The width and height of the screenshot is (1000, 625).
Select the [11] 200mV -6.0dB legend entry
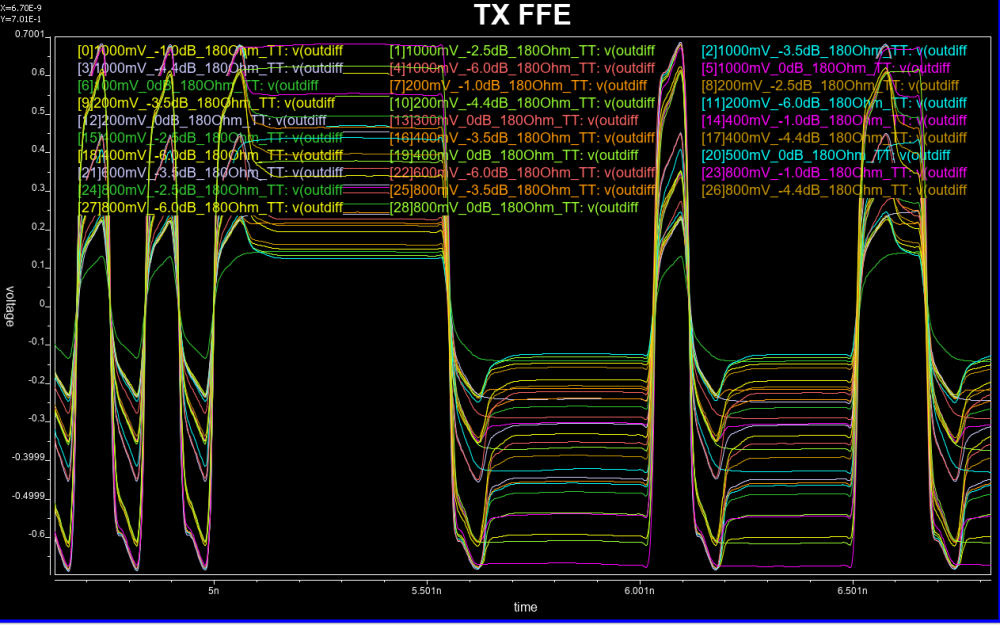(x=834, y=103)
